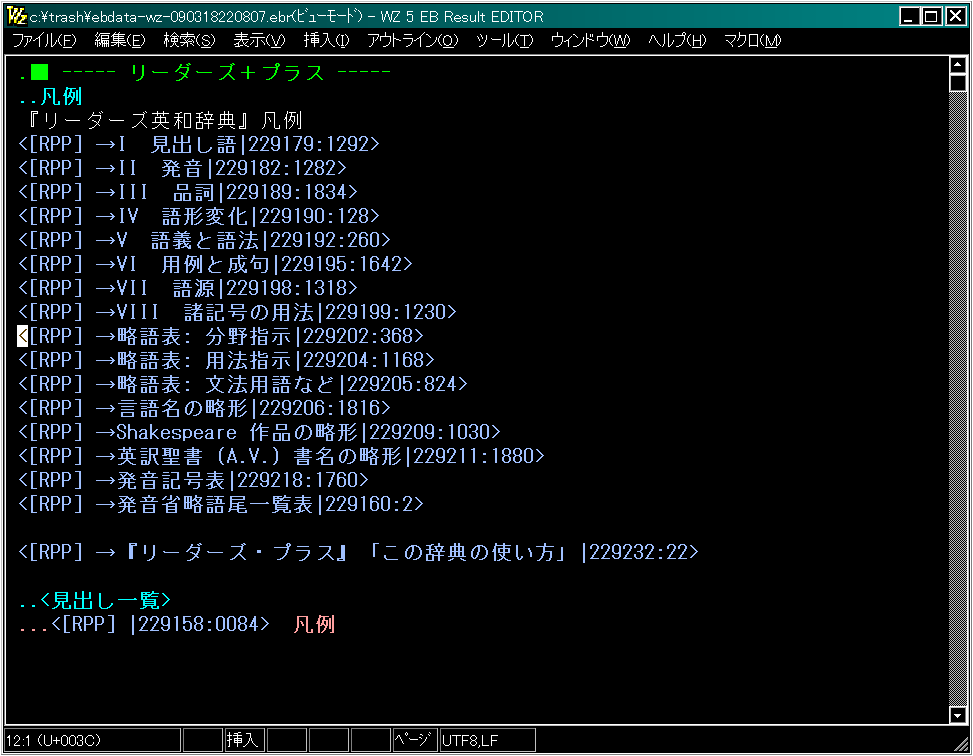Viewport: 973px width, 756px height.
Task: Follow the V 語義と語法 link
Action: pyautogui.click(x=204, y=240)
